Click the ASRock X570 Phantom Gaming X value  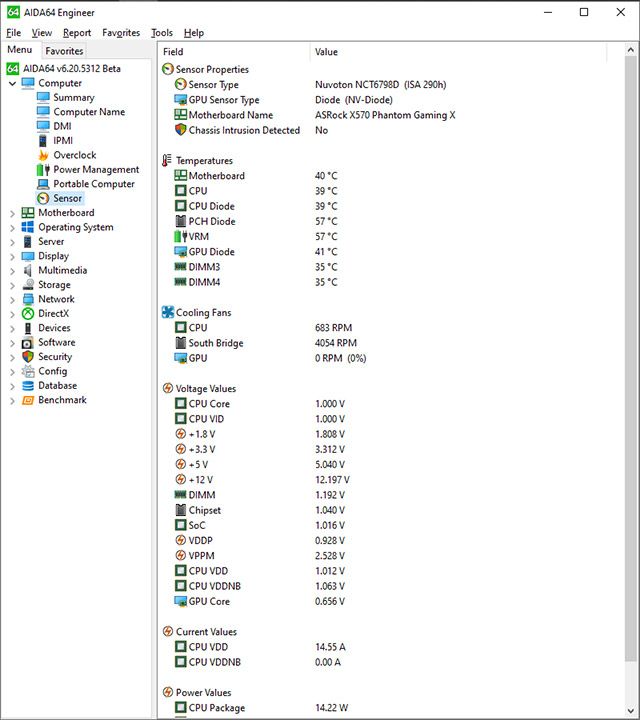click(x=385, y=115)
